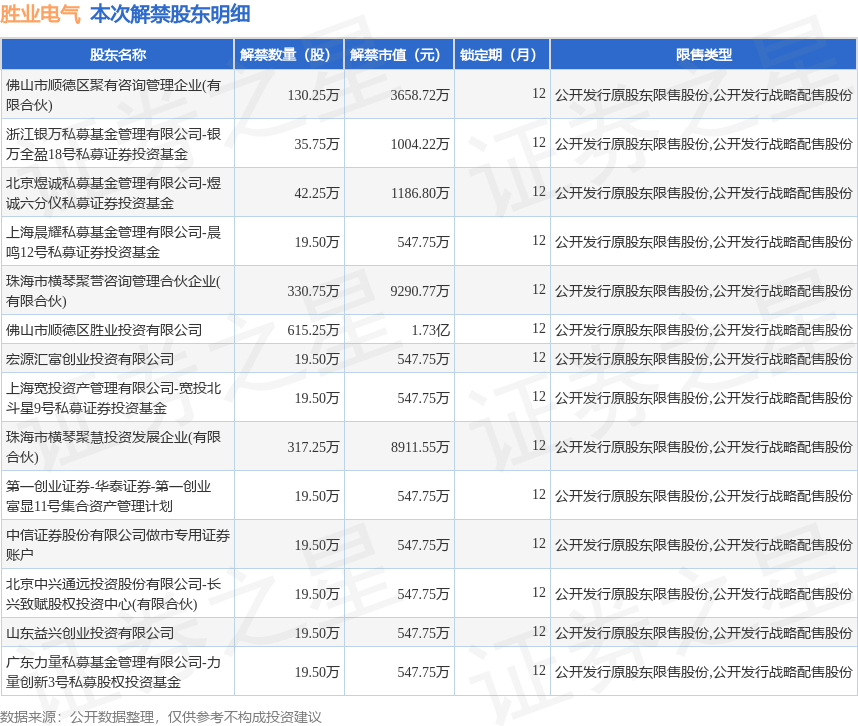858x726 pixels.
Task: Click the 限售类型 cell in 广东力量私募基金 row
Action: coord(704,672)
